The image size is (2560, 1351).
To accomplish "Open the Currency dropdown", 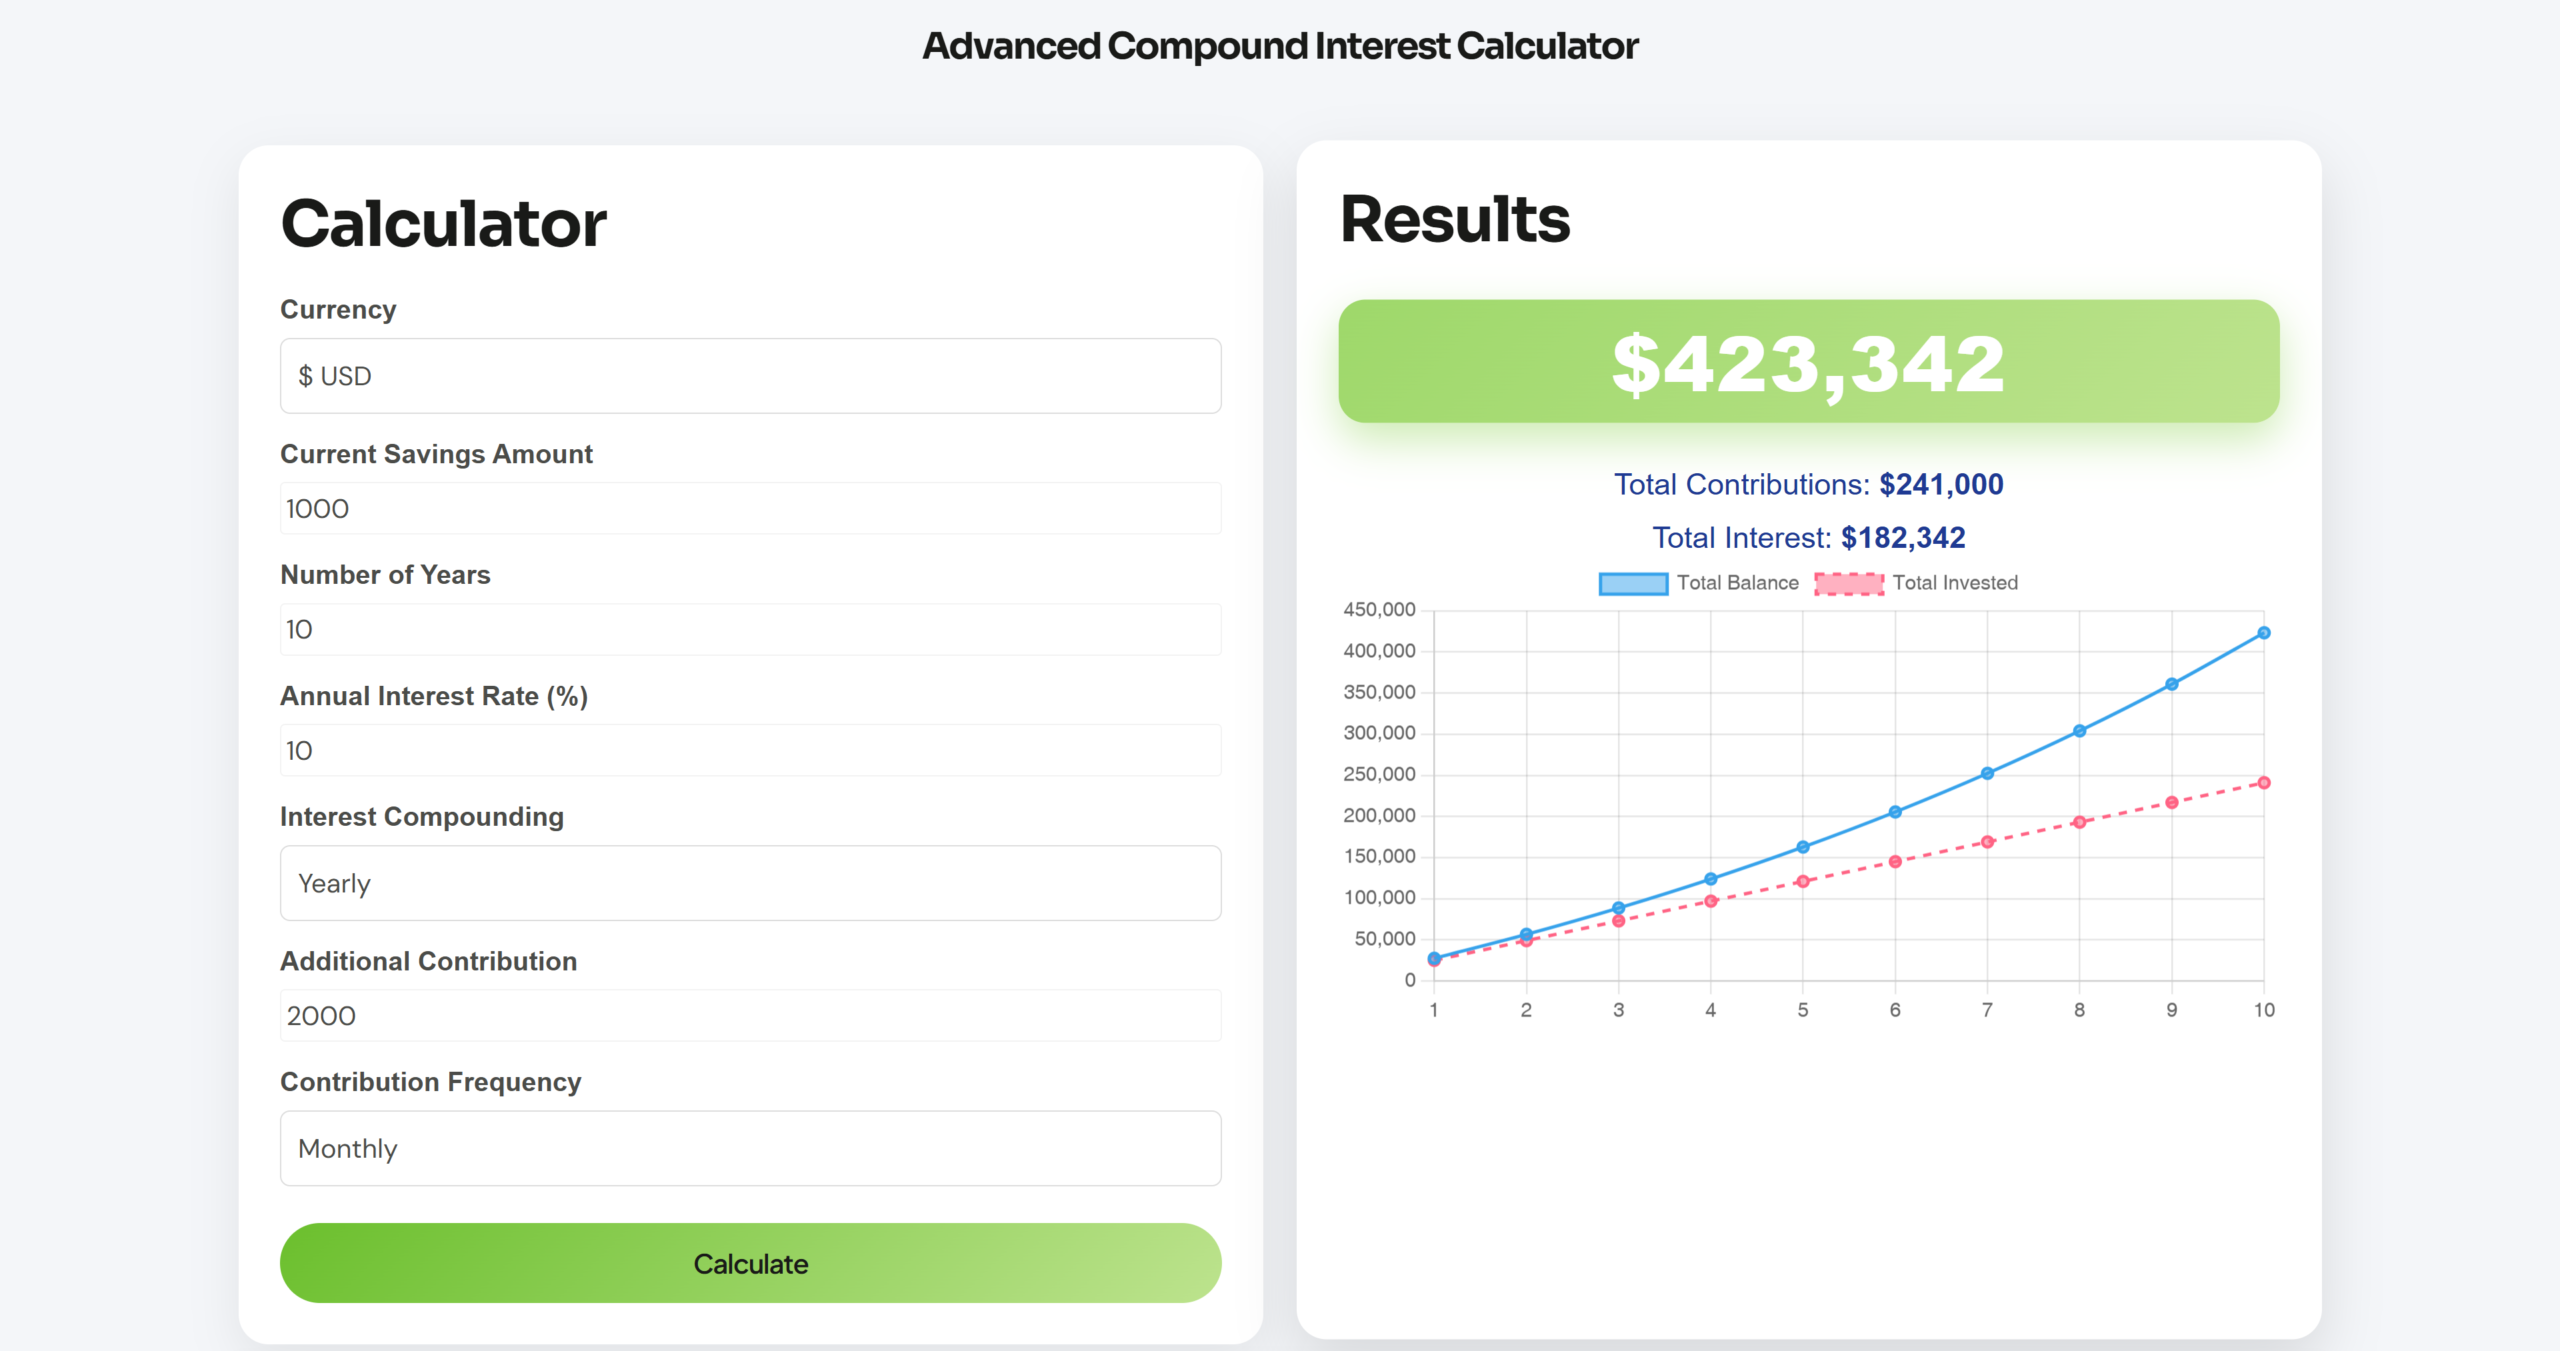I will click(x=750, y=376).
